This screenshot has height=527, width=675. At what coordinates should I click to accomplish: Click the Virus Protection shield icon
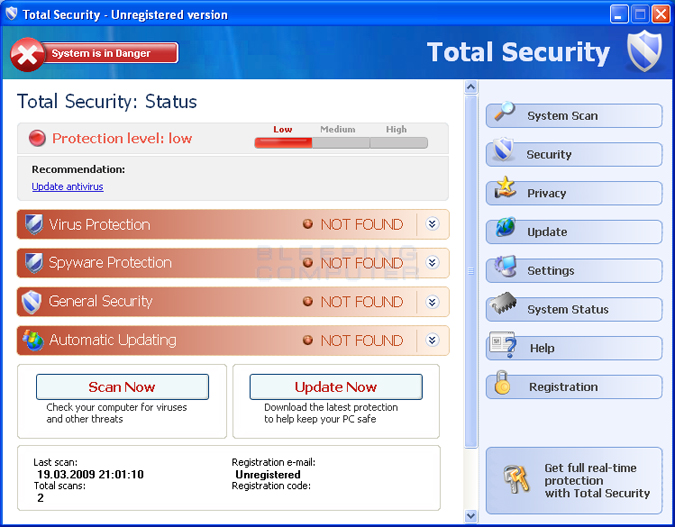[x=34, y=224]
